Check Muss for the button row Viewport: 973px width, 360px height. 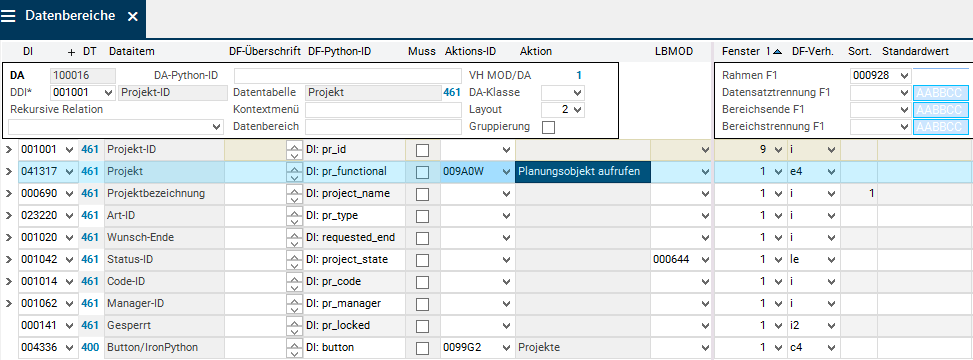423,348
